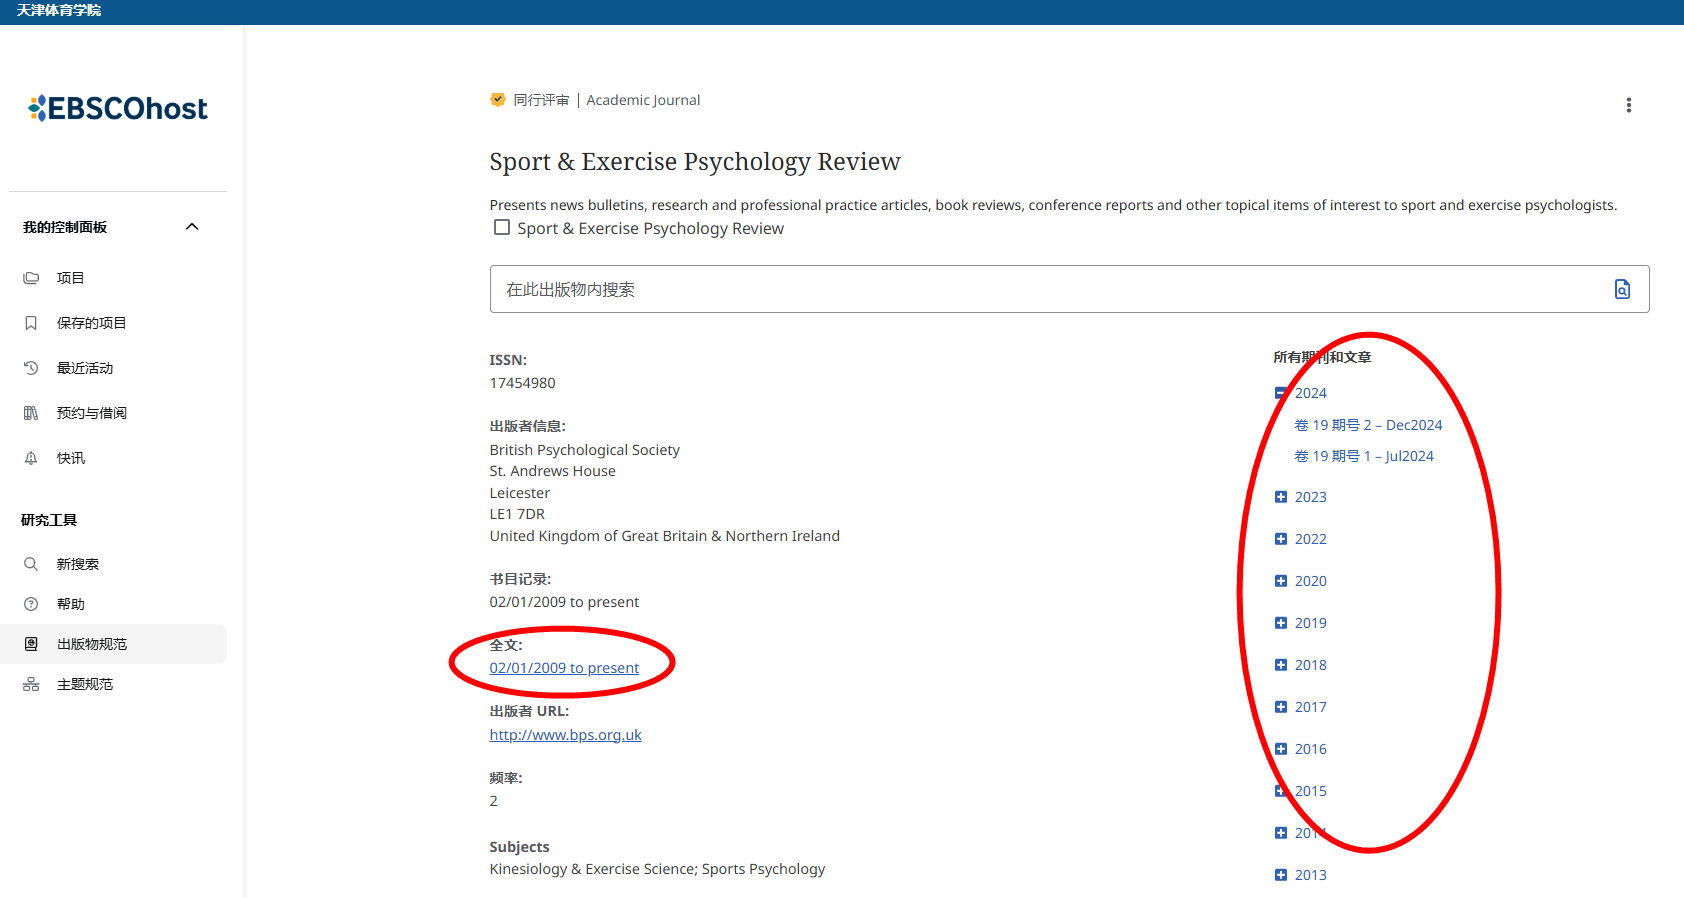Click the bell icon for alerts
This screenshot has height=898, width=1684.
click(x=31, y=458)
